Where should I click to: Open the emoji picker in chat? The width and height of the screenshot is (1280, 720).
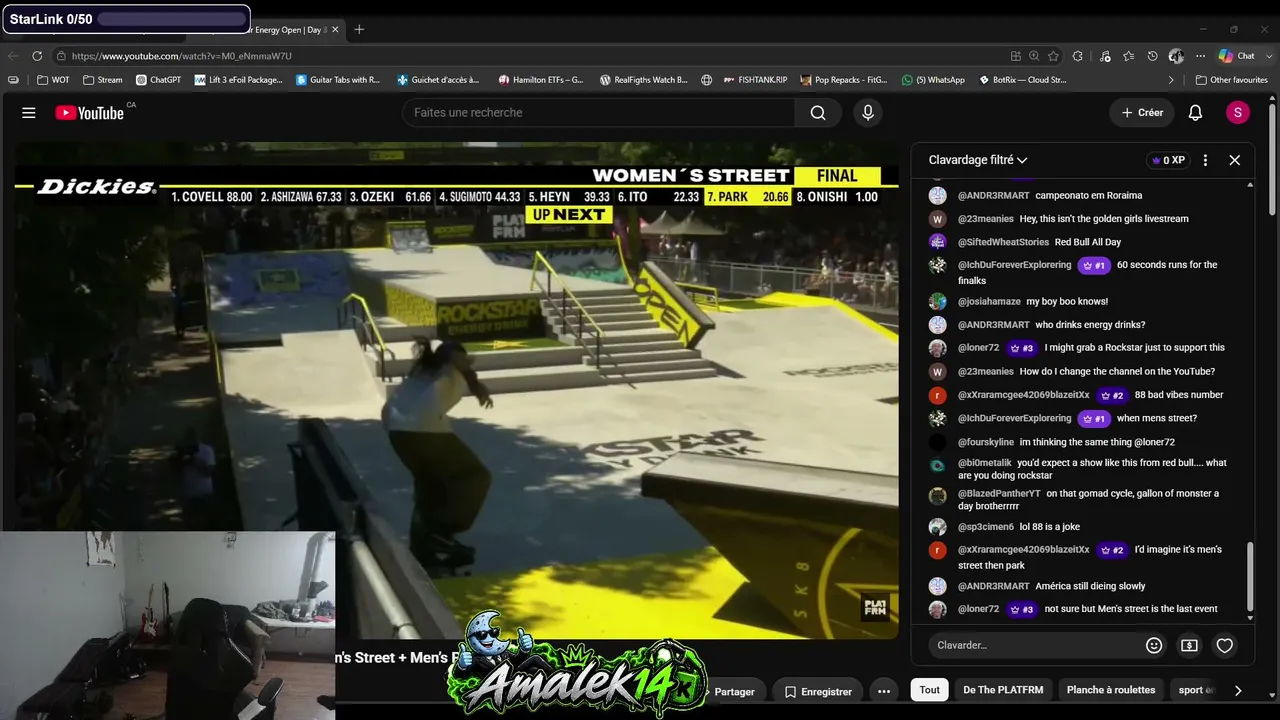pyautogui.click(x=1154, y=646)
